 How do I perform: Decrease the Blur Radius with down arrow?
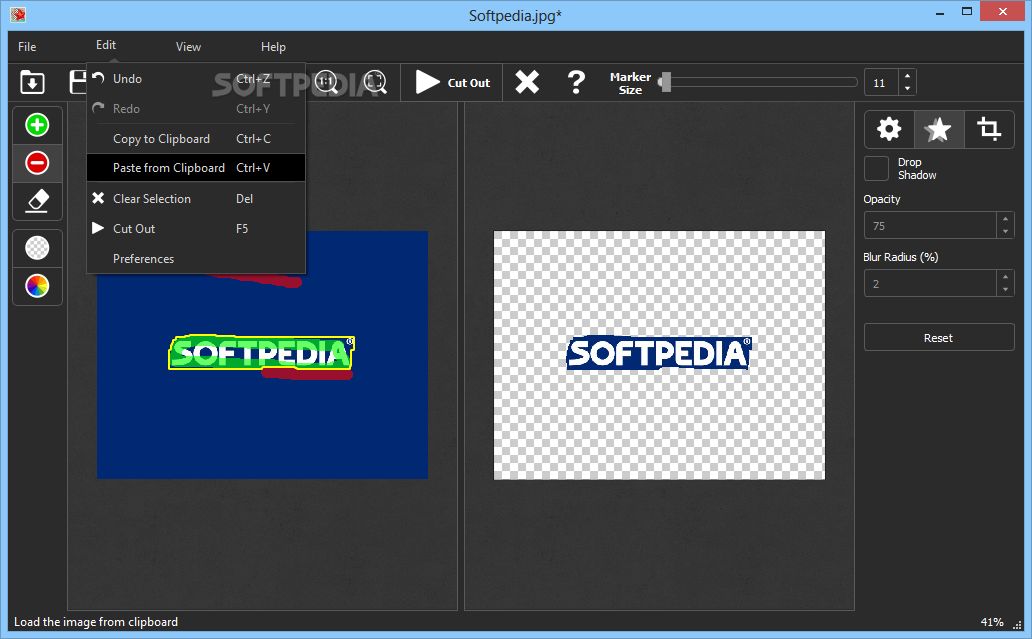[x=1005, y=290]
